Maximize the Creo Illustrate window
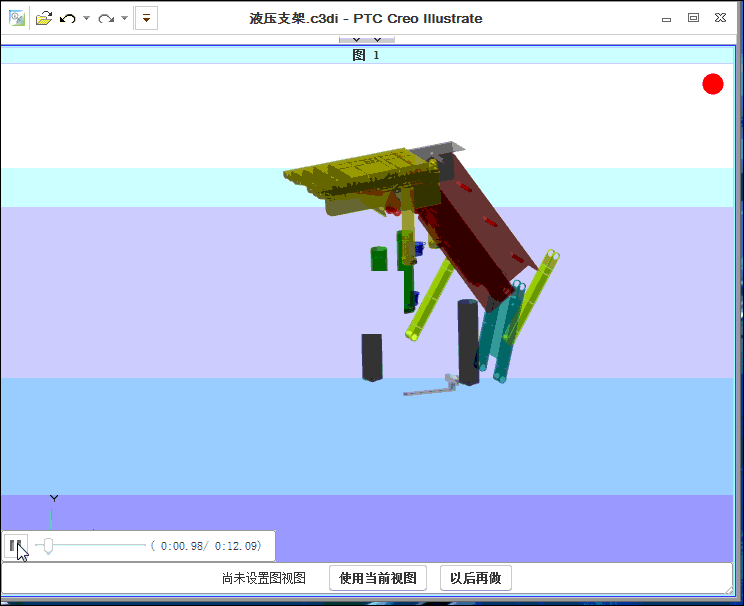744x606 pixels. (693, 18)
